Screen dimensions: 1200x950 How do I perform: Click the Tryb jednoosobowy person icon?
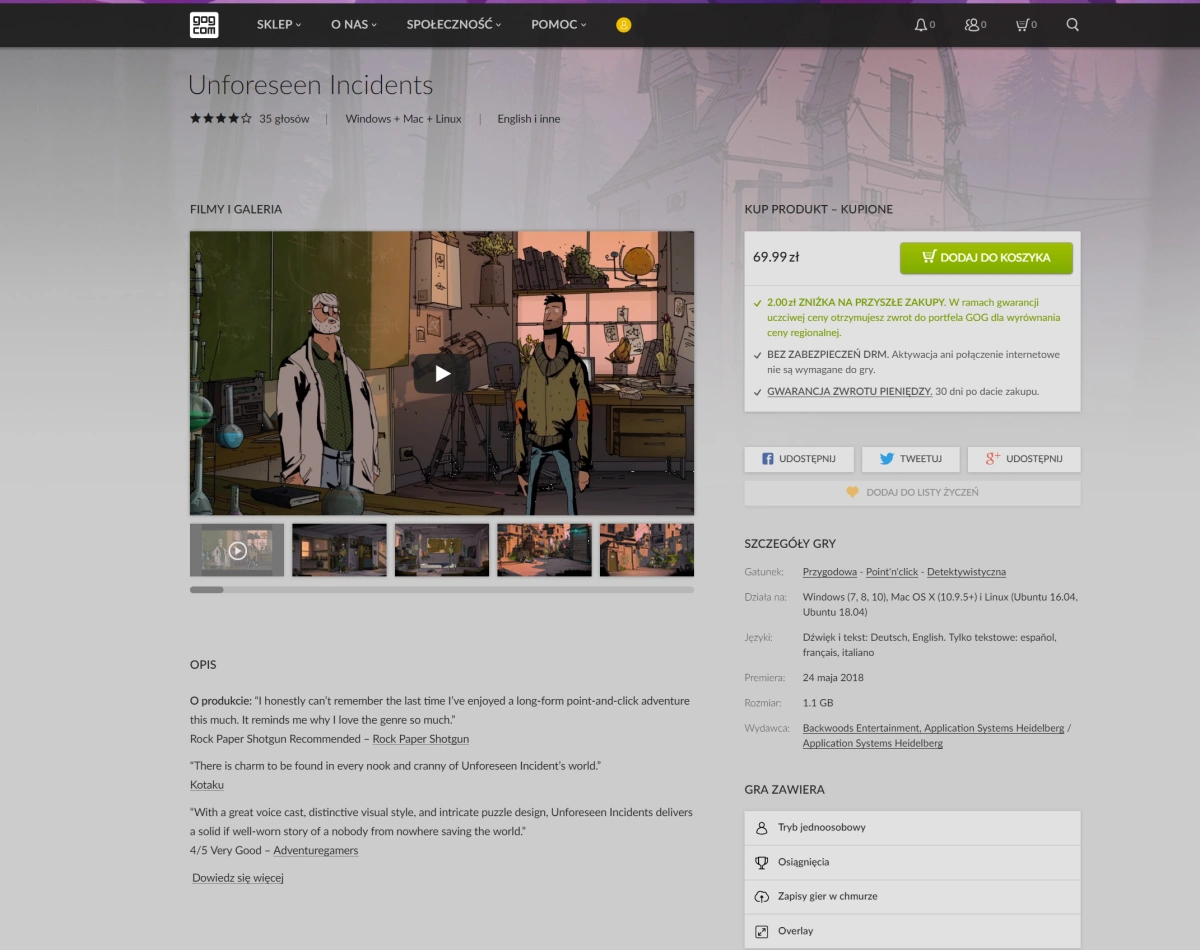[x=761, y=828]
